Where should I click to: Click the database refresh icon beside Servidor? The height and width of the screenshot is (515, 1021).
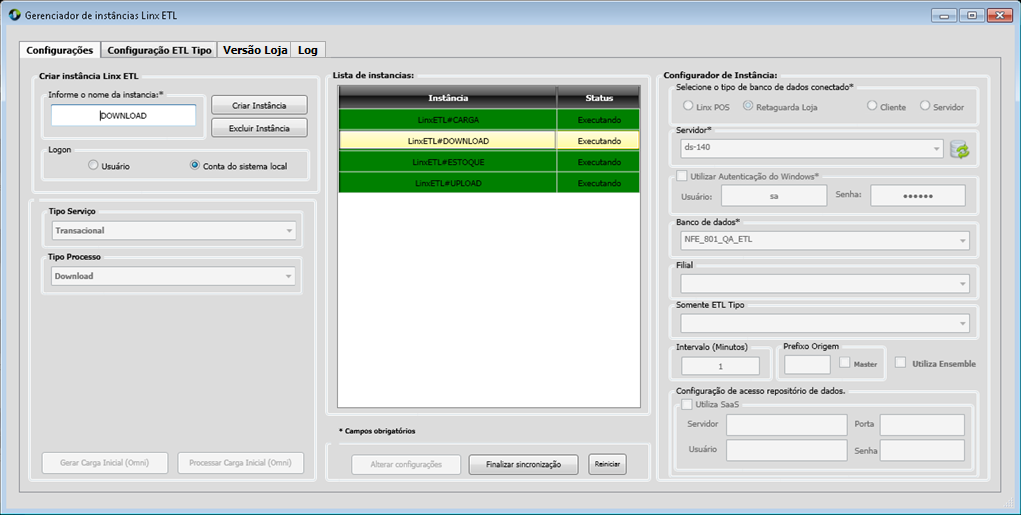959,149
